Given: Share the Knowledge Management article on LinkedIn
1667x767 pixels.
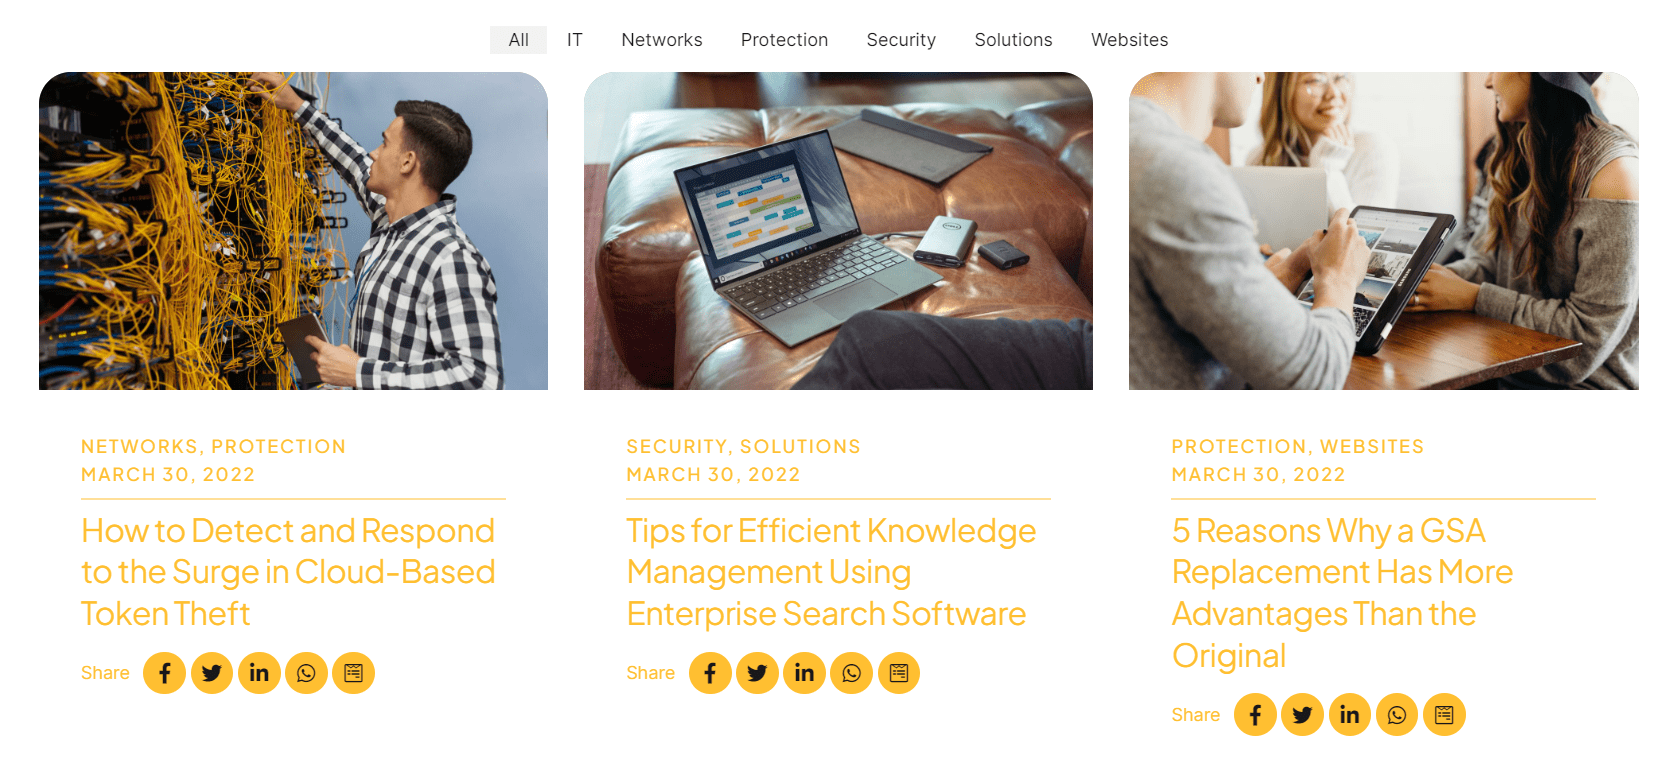Looking at the screenshot, I should [x=804, y=673].
